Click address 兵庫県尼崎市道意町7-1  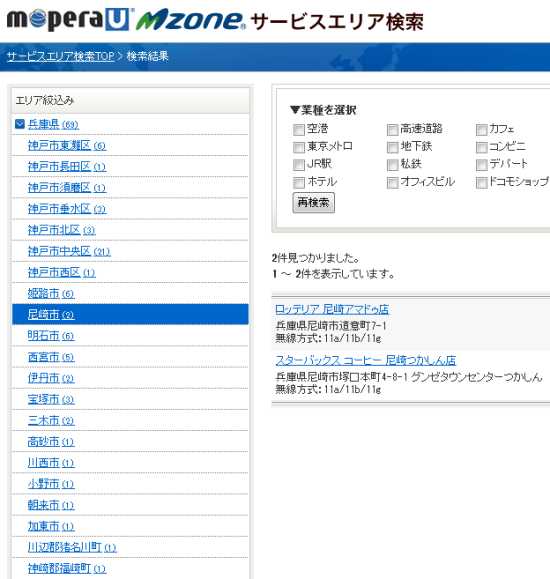(x=331, y=326)
